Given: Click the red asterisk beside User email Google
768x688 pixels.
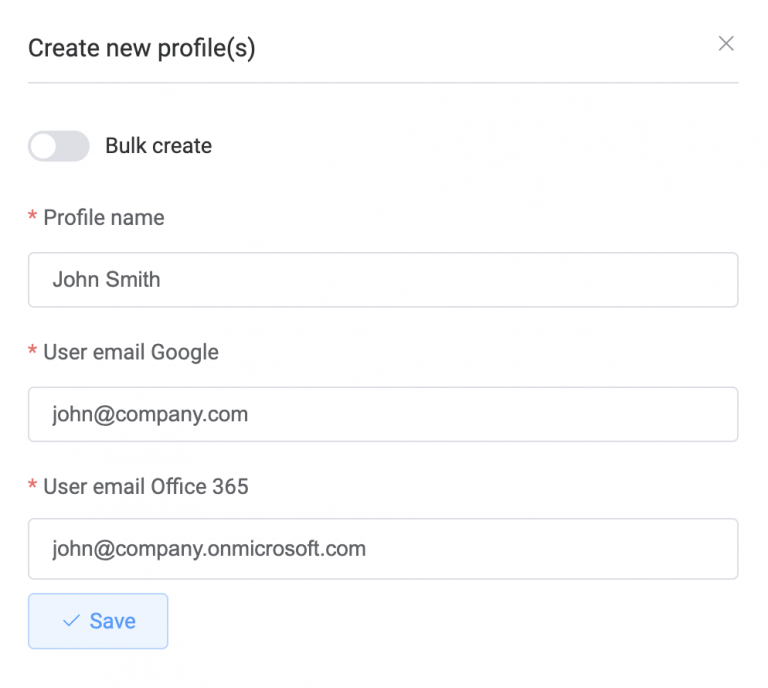Looking at the screenshot, I should click(32, 353).
